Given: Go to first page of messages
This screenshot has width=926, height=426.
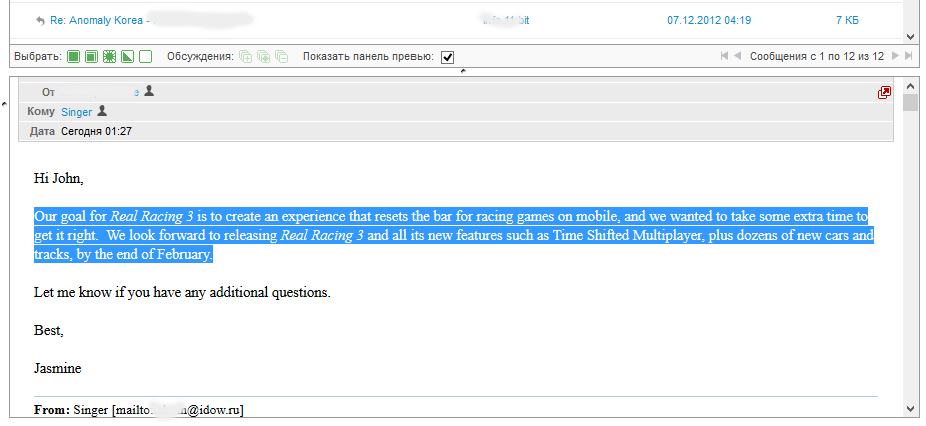Looking at the screenshot, I should tap(725, 56).
